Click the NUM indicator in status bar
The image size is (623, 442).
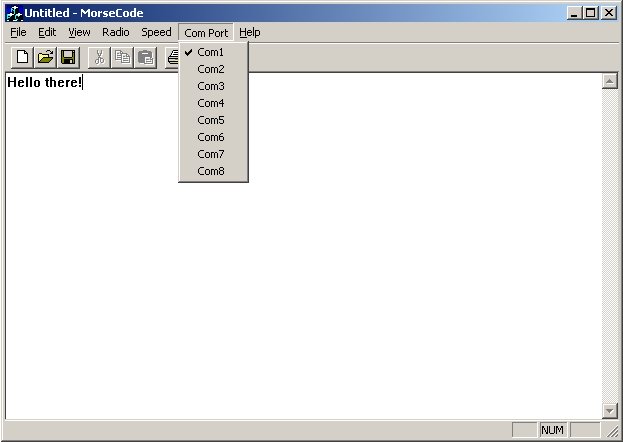click(x=552, y=430)
